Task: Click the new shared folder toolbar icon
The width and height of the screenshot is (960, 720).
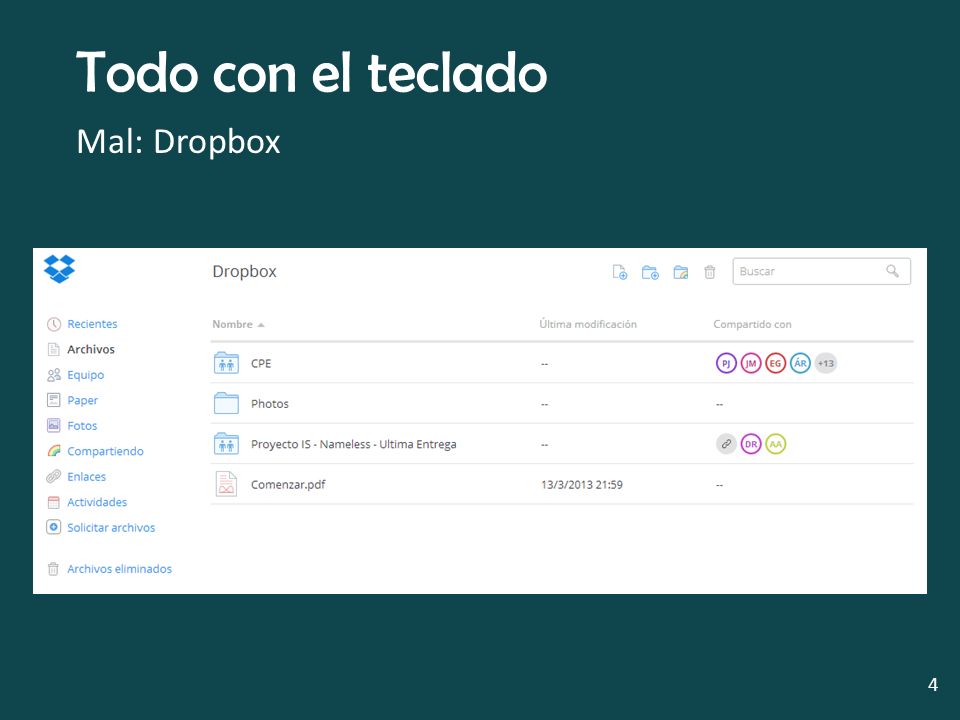Action: coord(681,272)
